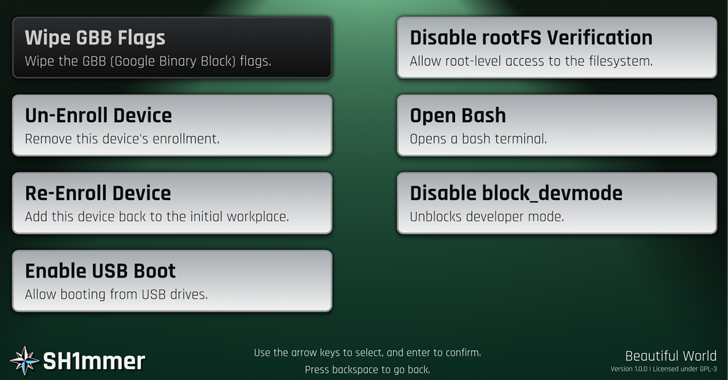Click 'Wipe the GBB (Google Binary Block) flags' text
This screenshot has height=380, width=728.
[x=148, y=61]
